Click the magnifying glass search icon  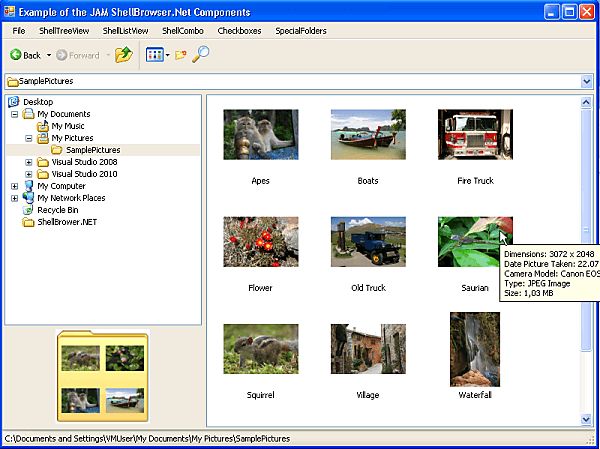[201, 55]
